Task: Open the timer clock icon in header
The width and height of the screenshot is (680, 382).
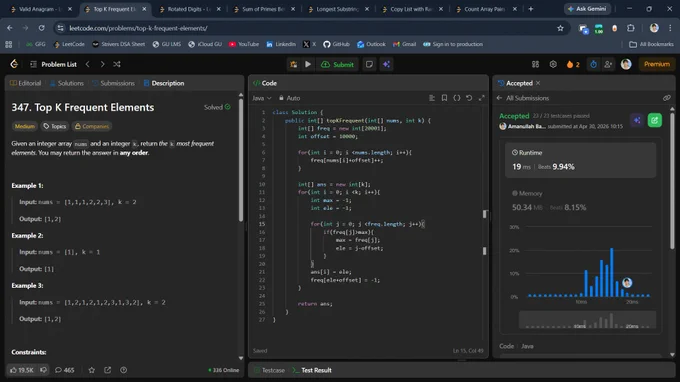Action: click(x=593, y=64)
